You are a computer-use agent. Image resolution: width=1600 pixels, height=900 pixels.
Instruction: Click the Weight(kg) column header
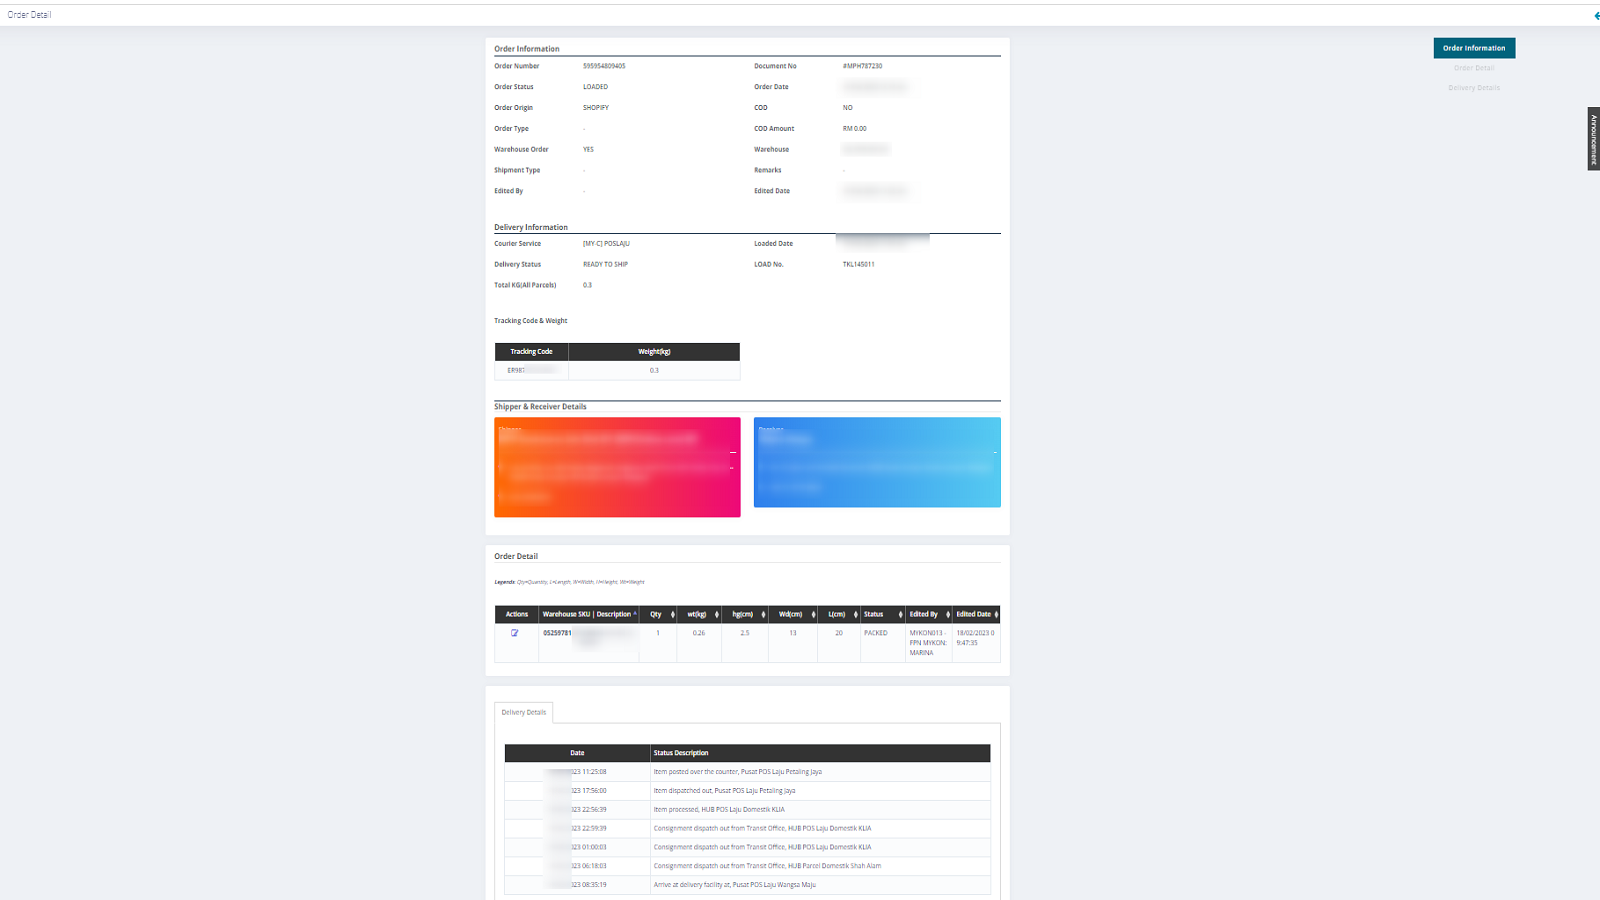(654, 352)
